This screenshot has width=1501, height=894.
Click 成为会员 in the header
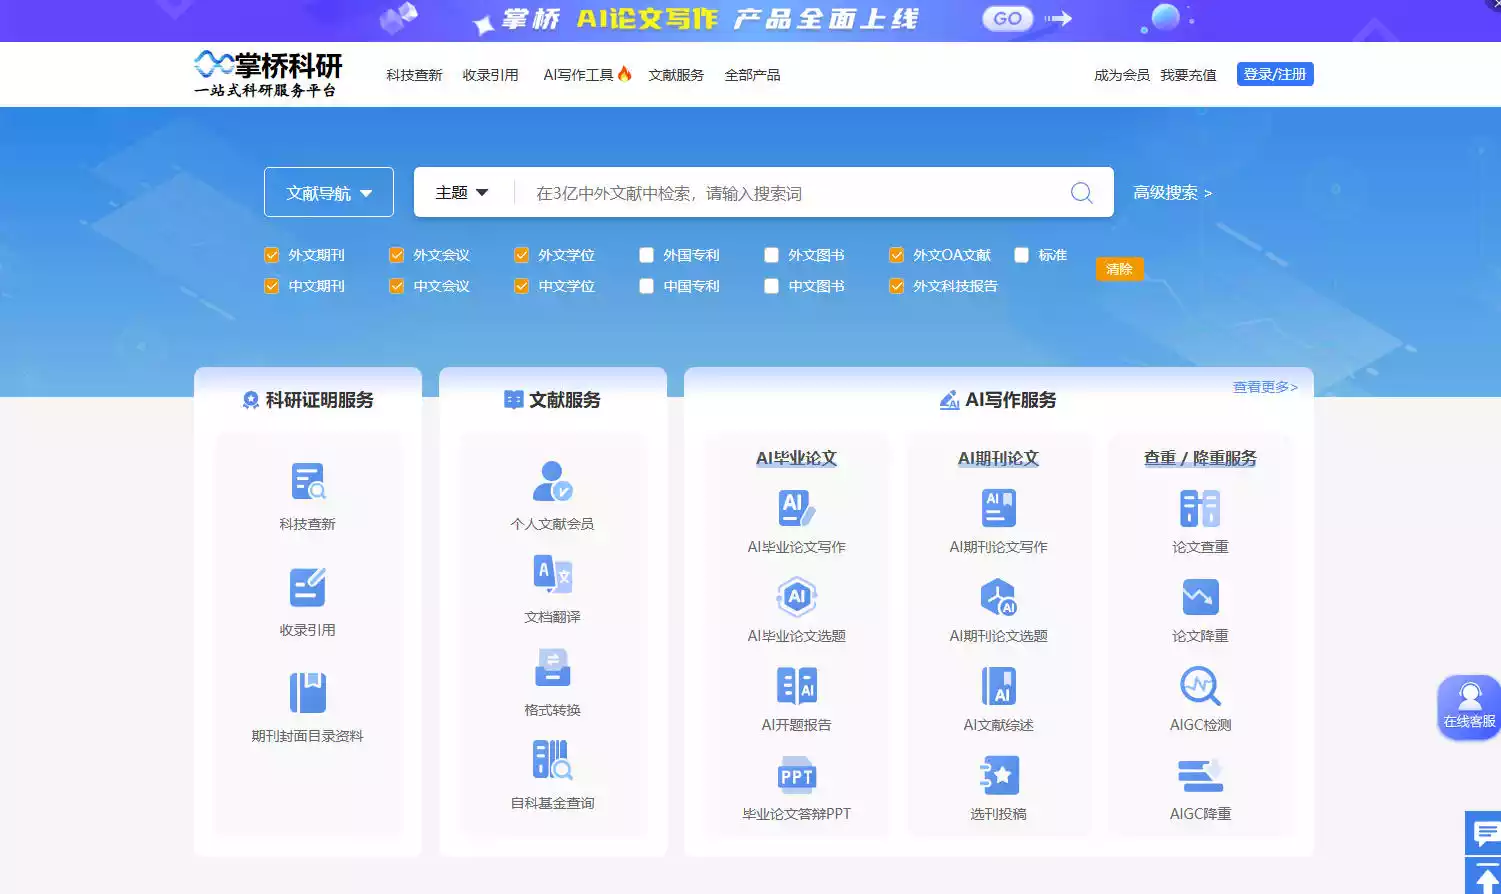(1122, 75)
